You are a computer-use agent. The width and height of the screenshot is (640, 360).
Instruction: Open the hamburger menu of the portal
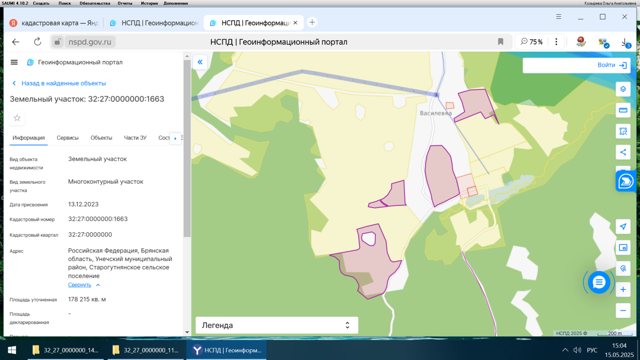tap(14, 62)
